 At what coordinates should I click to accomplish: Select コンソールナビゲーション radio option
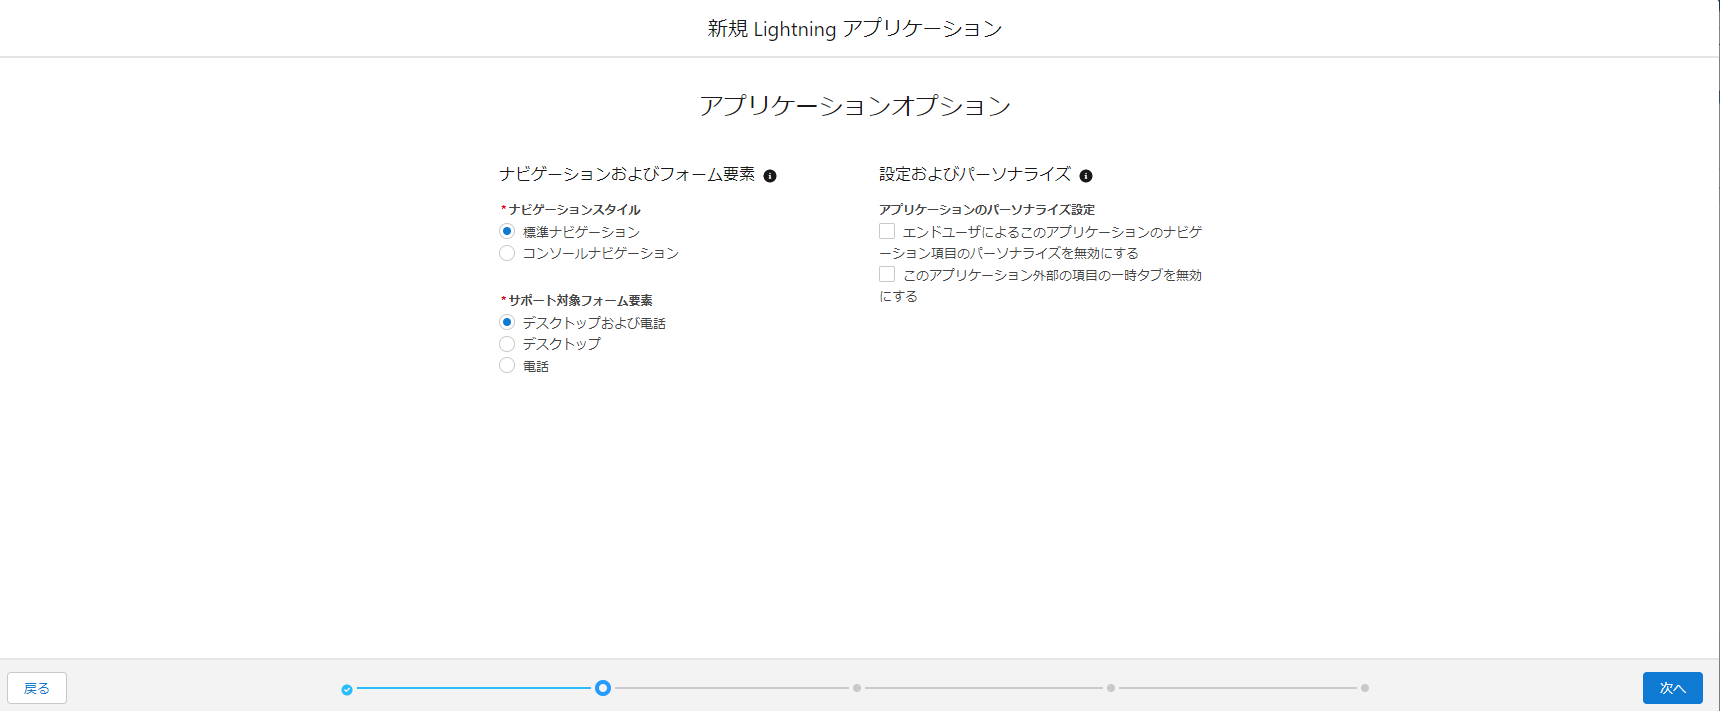pos(507,253)
